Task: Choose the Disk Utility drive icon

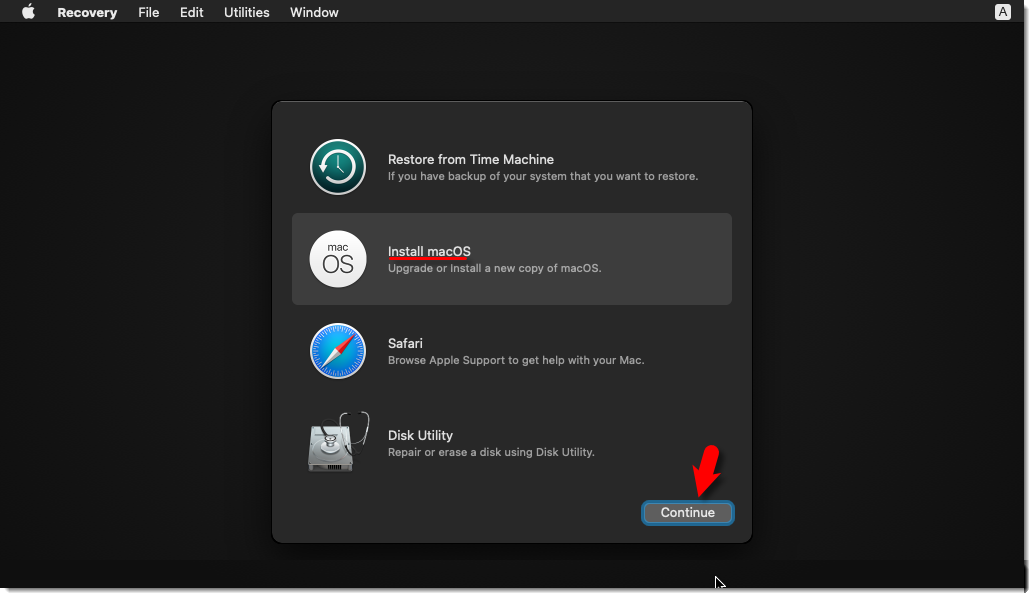Action: 338,442
